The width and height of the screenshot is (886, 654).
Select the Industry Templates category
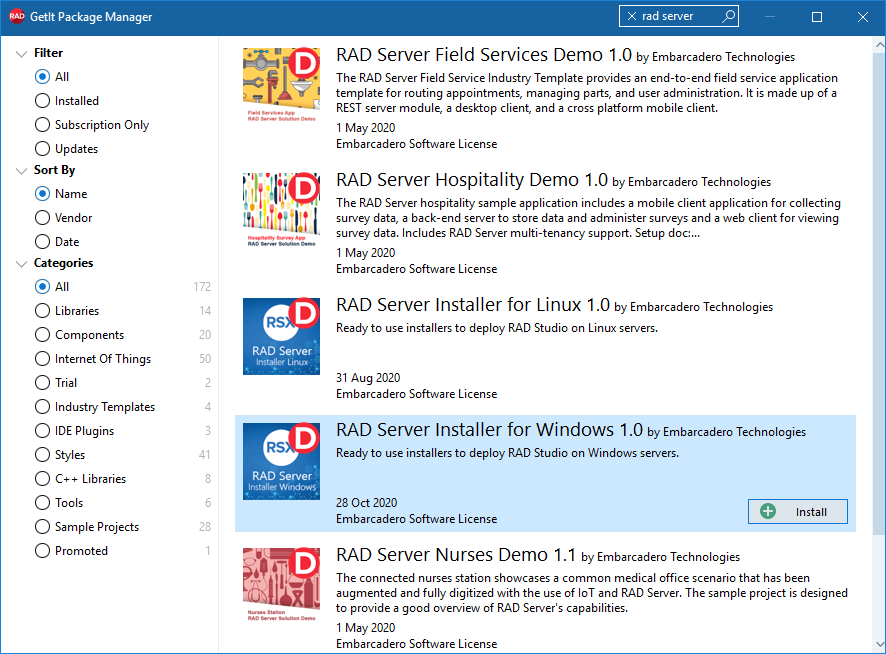pyautogui.click(x=95, y=406)
